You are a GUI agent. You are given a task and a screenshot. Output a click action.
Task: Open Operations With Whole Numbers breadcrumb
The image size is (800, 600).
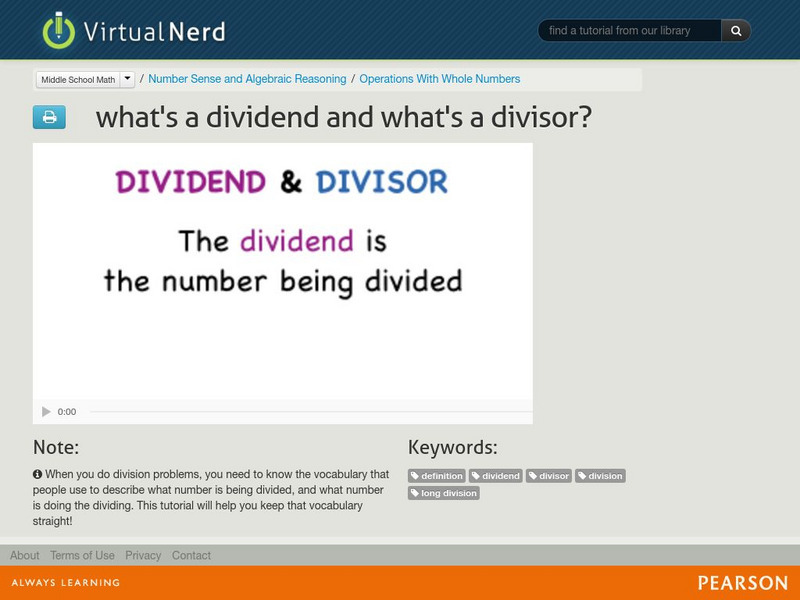point(440,79)
